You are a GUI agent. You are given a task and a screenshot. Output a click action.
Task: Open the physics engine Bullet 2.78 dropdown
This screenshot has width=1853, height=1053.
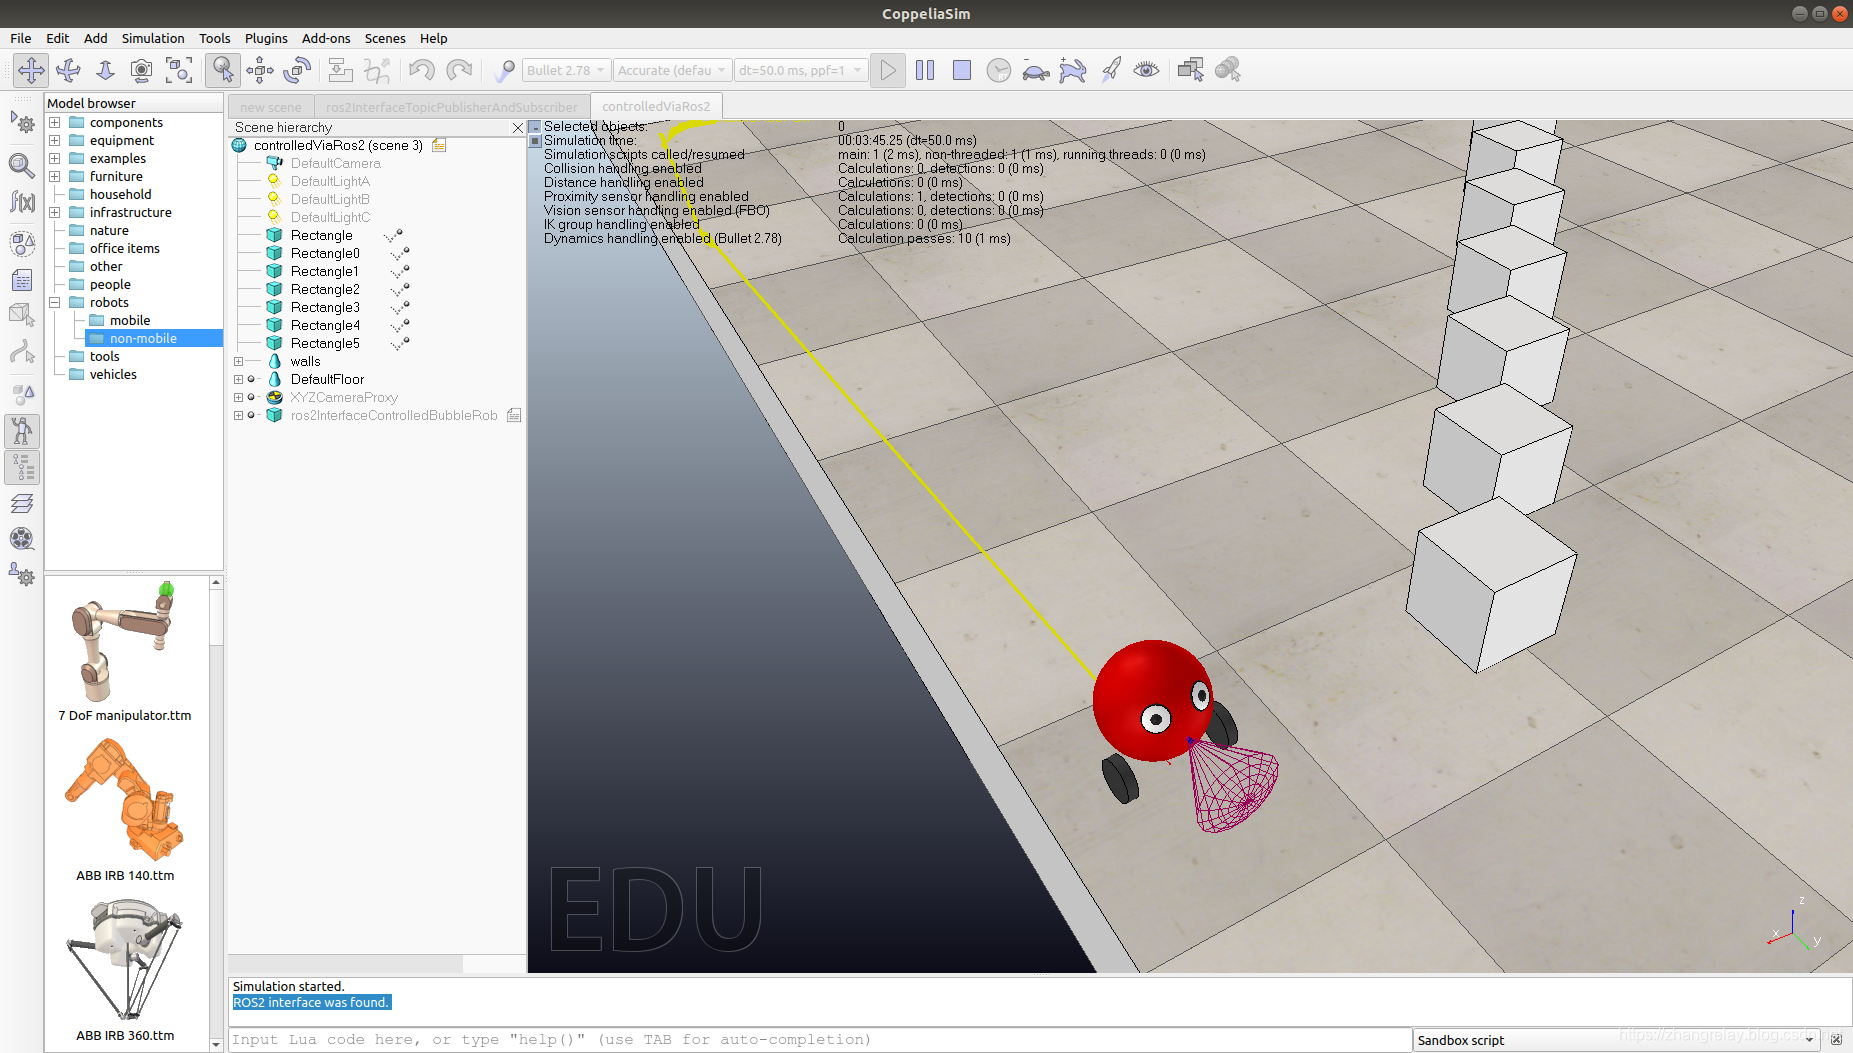pyautogui.click(x=565, y=70)
